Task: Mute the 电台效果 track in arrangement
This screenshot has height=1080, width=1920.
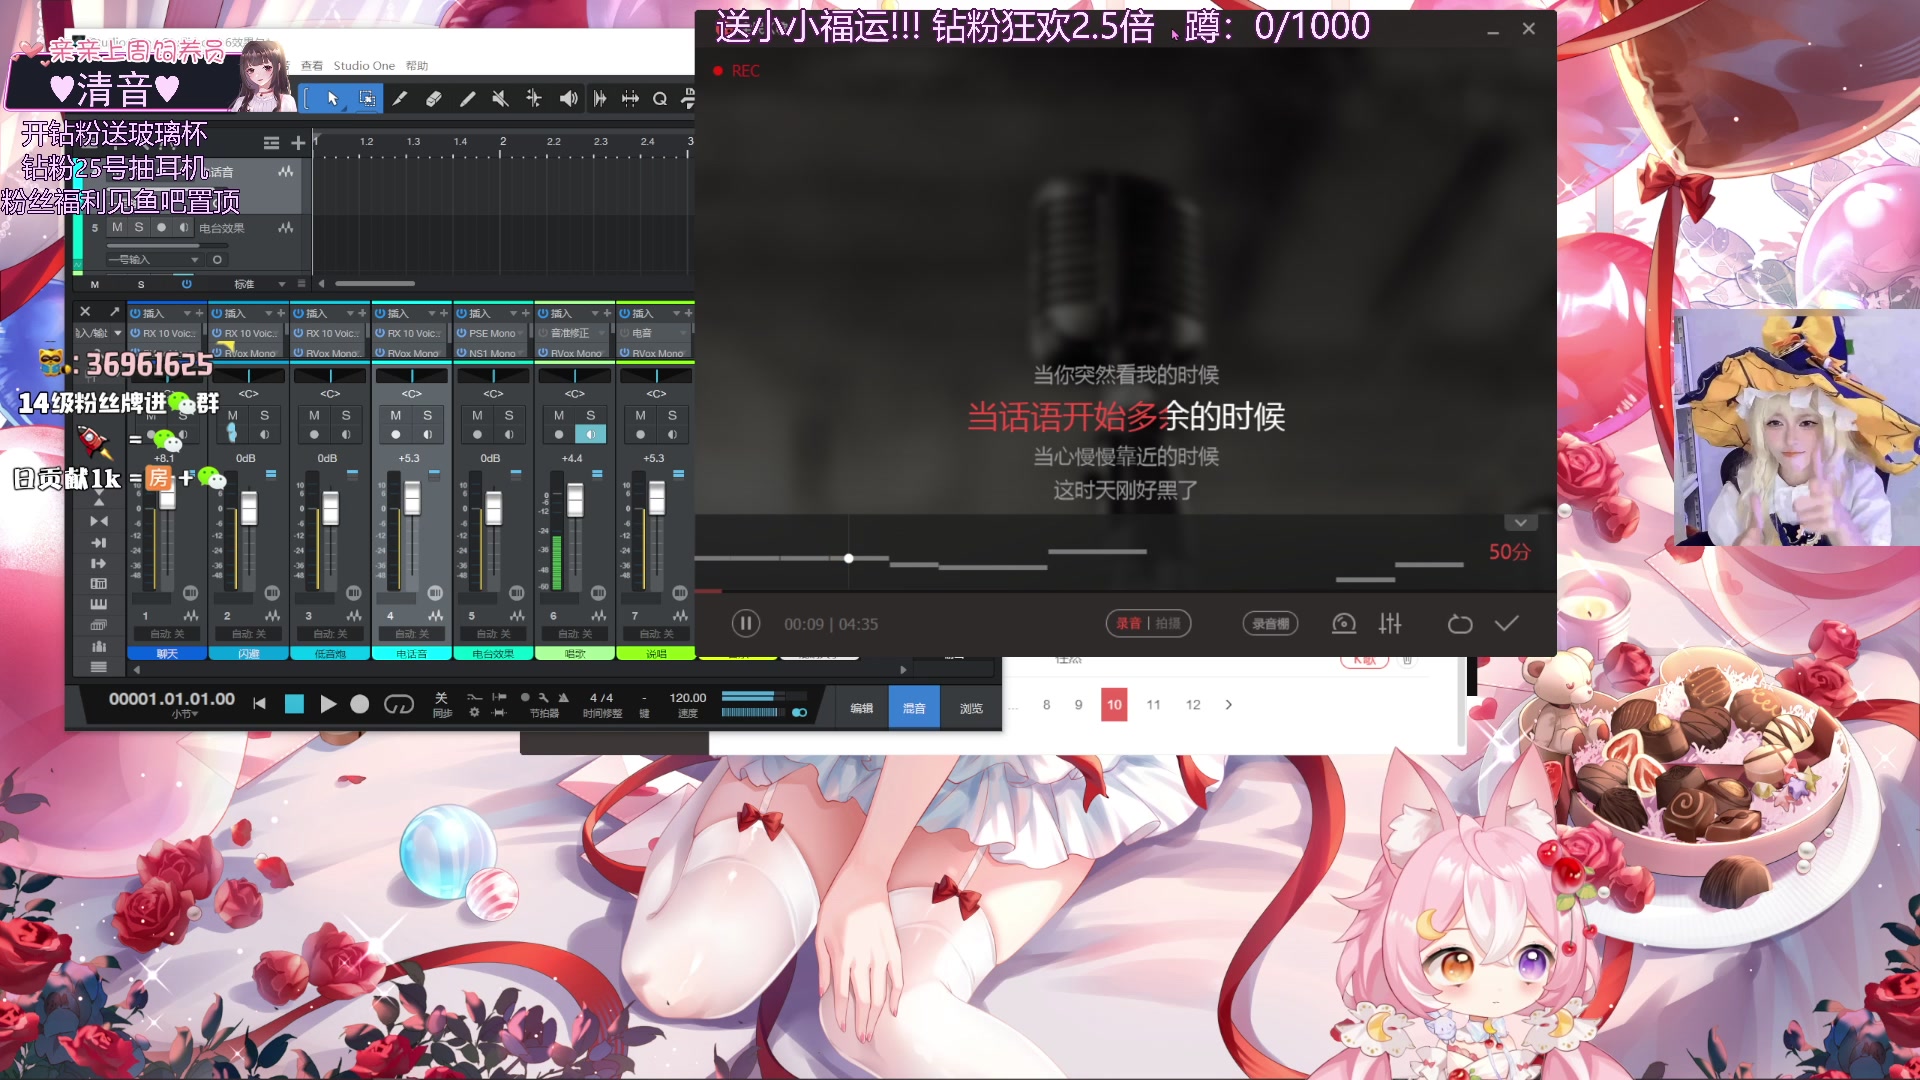Action: tap(117, 228)
